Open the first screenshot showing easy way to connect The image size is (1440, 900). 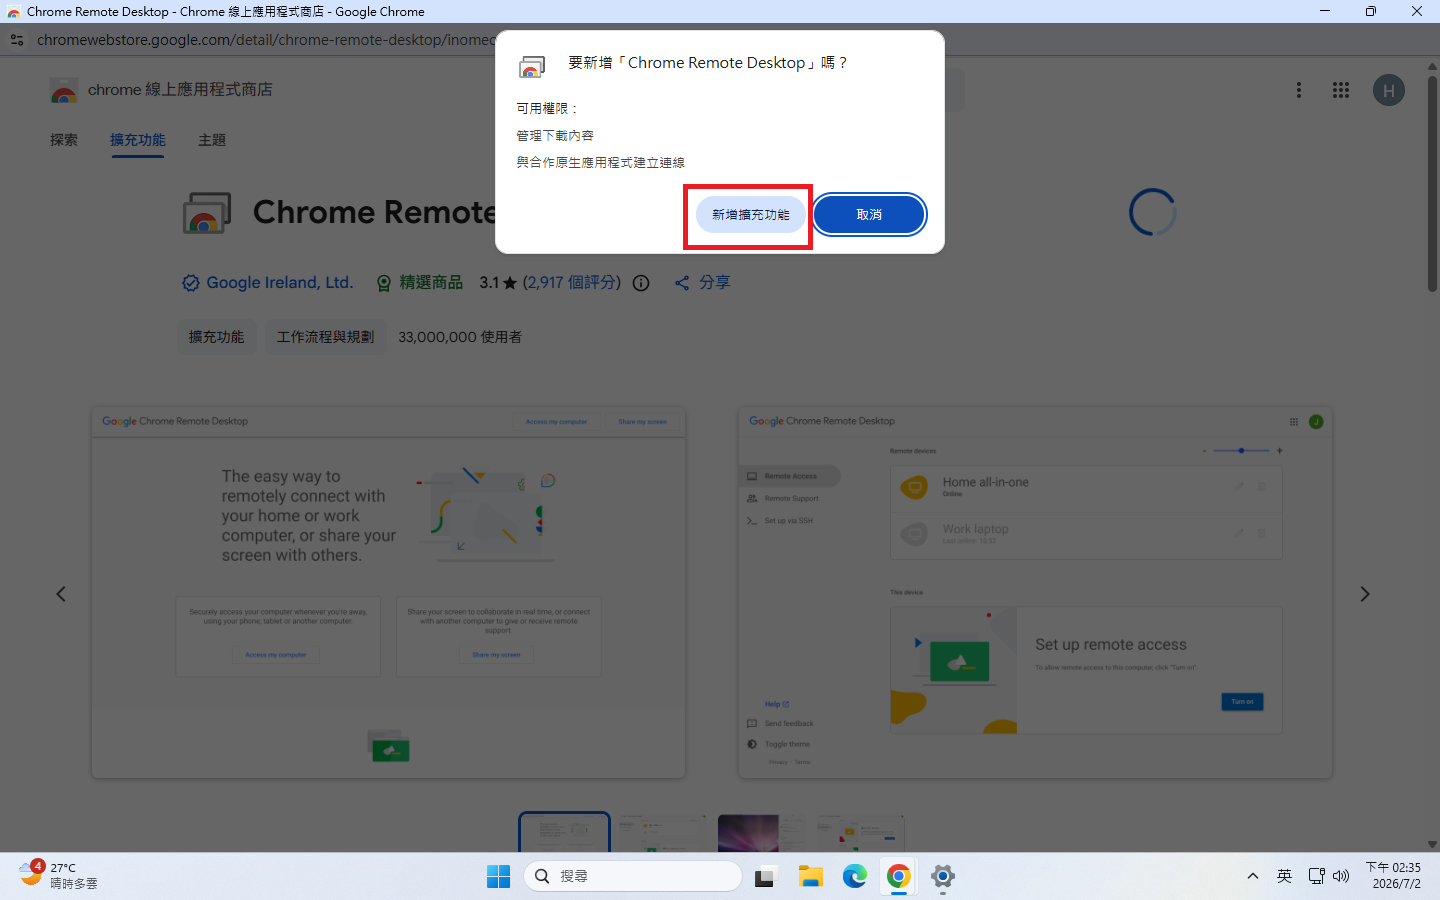click(388, 592)
